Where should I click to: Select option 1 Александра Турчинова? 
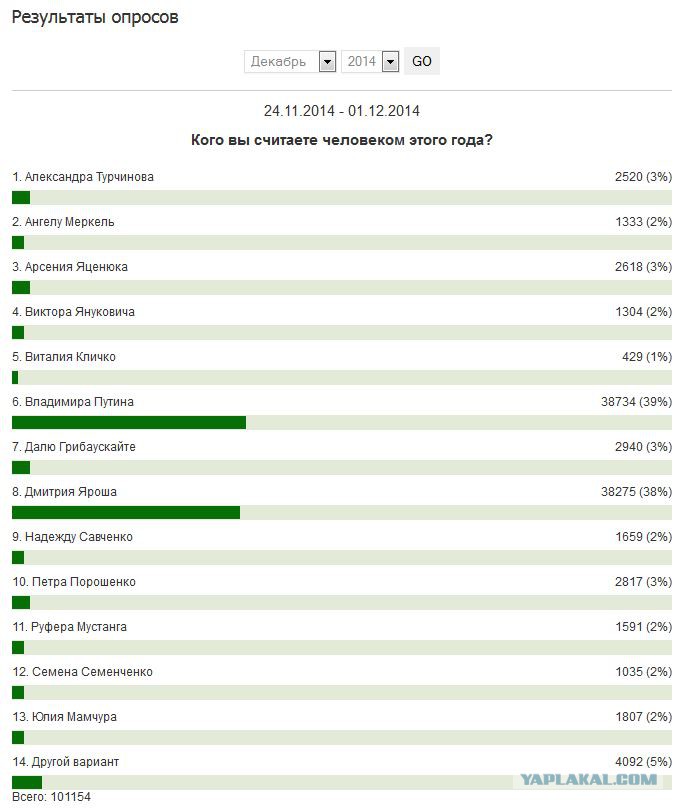(83, 177)
